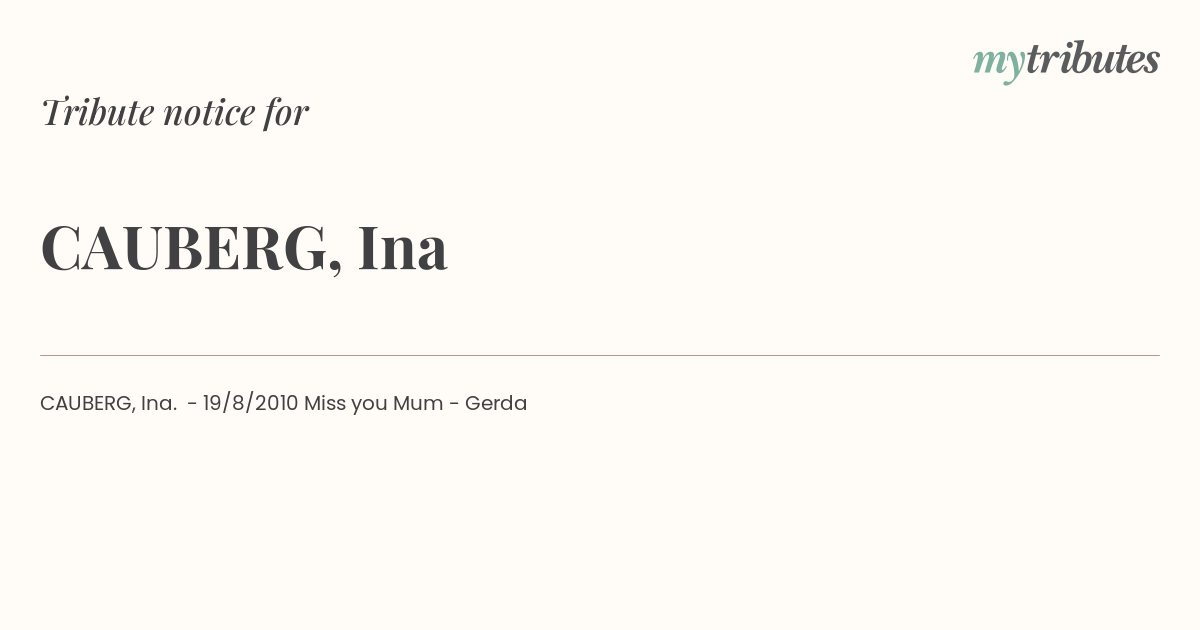Click the word "Mum" in the message
Screen dimensions: 1200x630
[x=418, y=403]
